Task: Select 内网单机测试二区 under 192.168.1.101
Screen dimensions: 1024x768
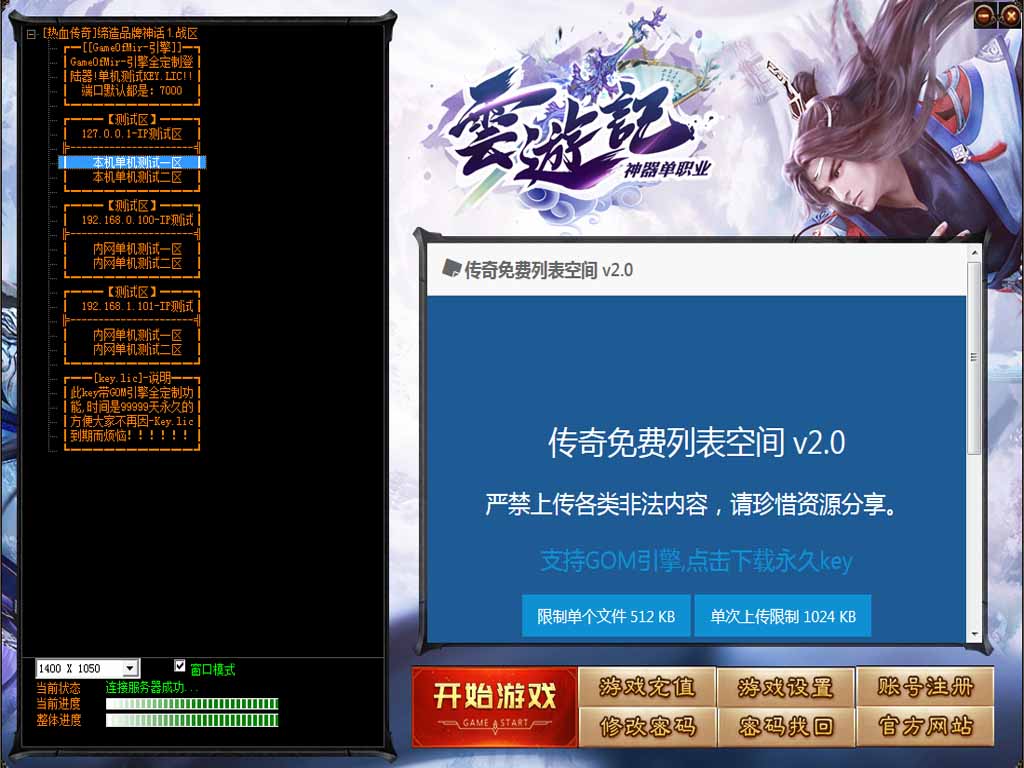Action: 137,350
